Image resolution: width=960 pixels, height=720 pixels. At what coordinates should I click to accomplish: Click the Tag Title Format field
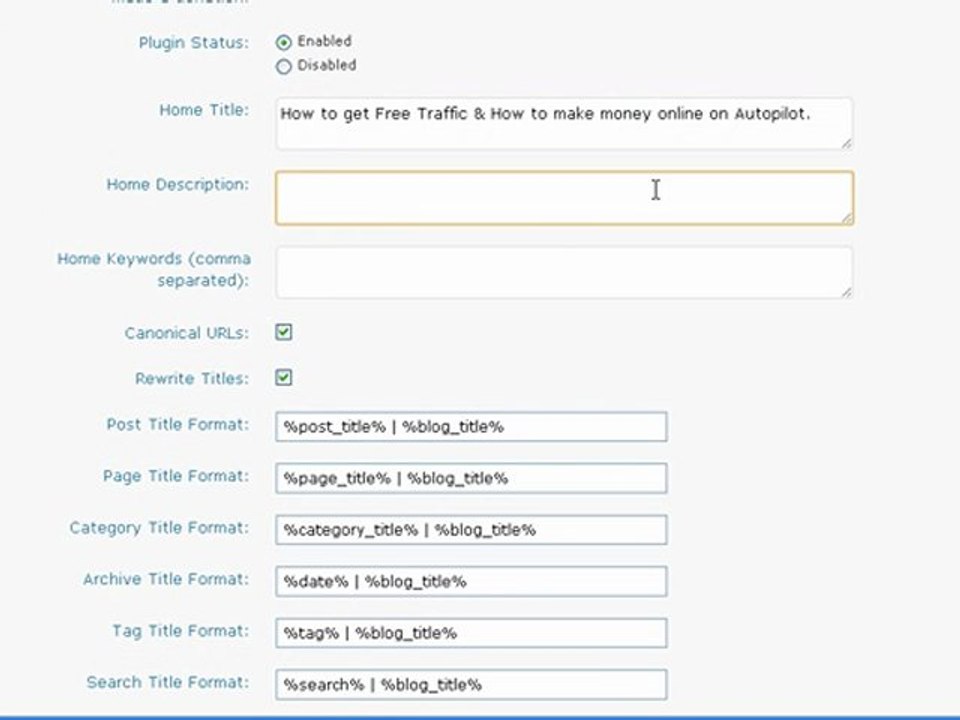(471, 633)
